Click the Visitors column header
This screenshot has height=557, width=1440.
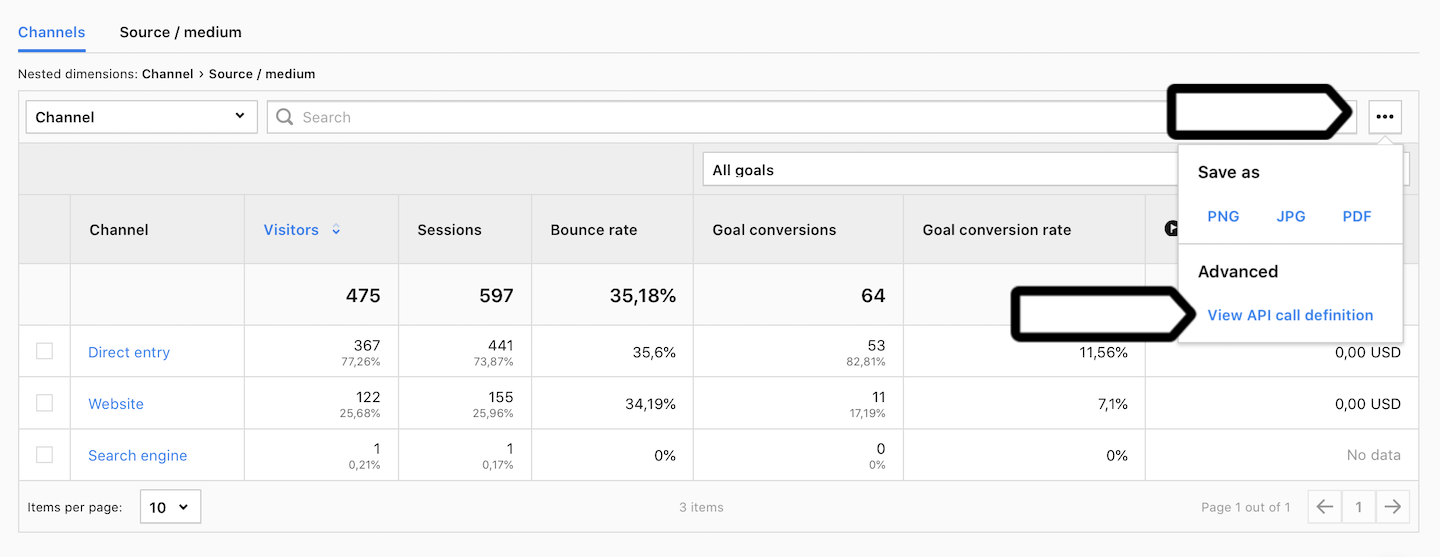click(291, 230)
